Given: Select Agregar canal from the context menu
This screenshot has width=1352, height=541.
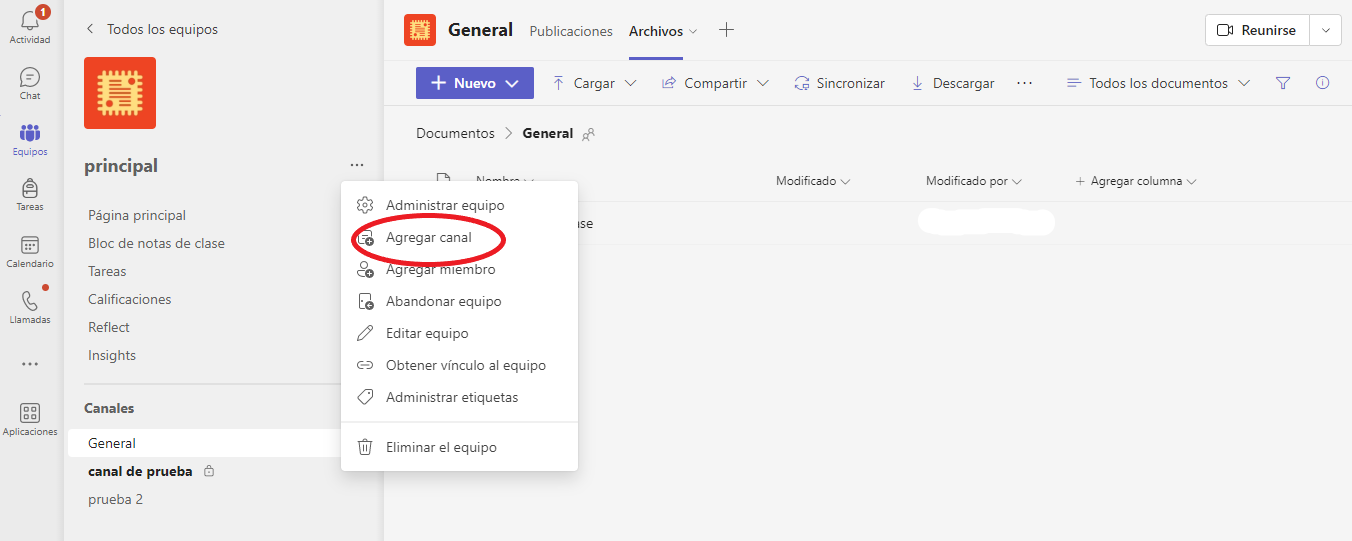Looking at the screenshot, I should 428,238.
